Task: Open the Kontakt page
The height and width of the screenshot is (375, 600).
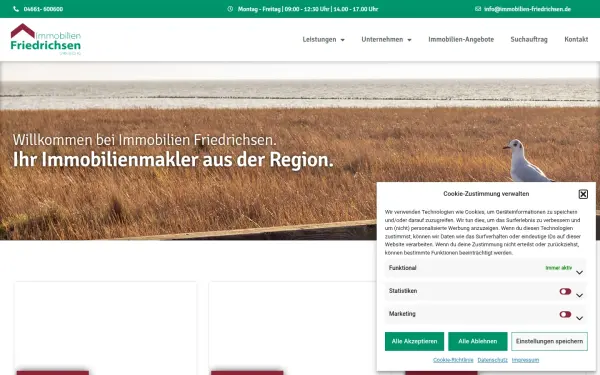Action: [576, 39]
